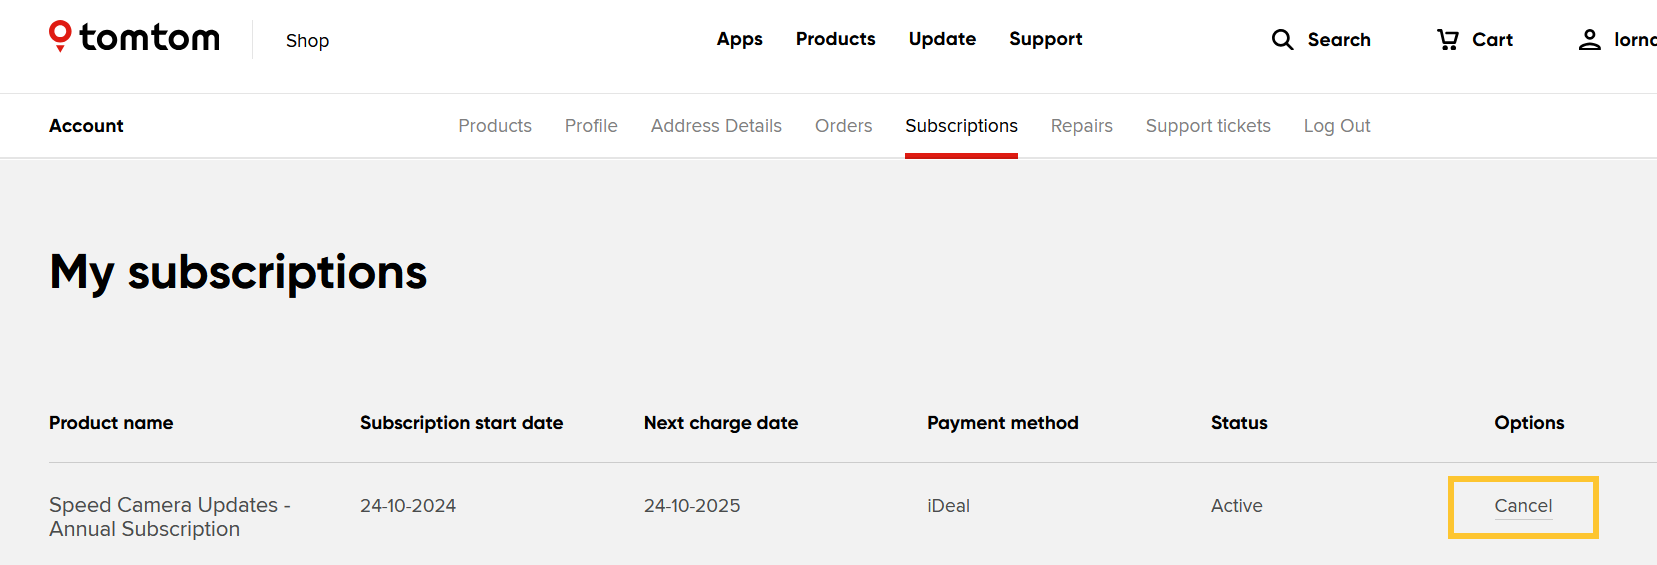This screenshot has height=565, width=1657.
Task: Switch to the Profile tab
Action: [x=591, y=126]
